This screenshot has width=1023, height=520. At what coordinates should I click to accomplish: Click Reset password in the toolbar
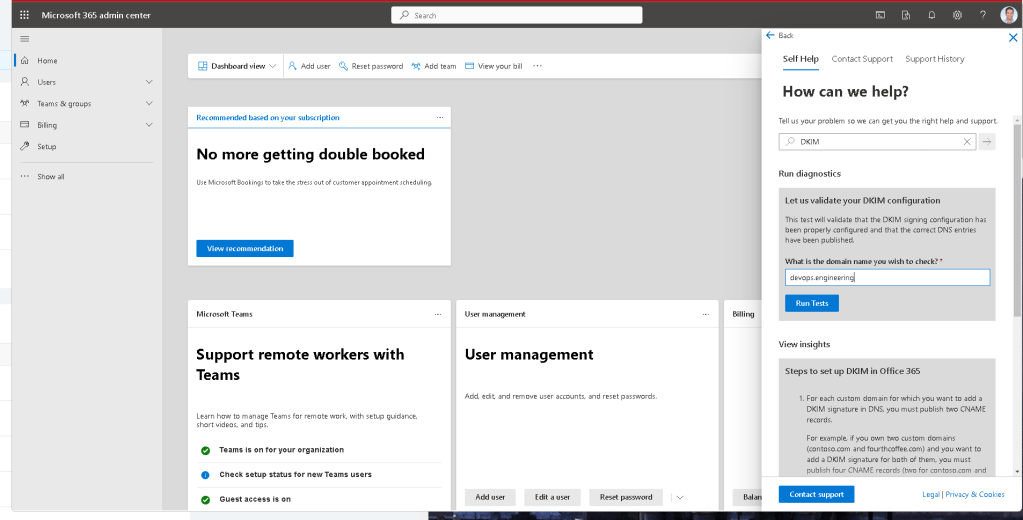pos(371,66)
